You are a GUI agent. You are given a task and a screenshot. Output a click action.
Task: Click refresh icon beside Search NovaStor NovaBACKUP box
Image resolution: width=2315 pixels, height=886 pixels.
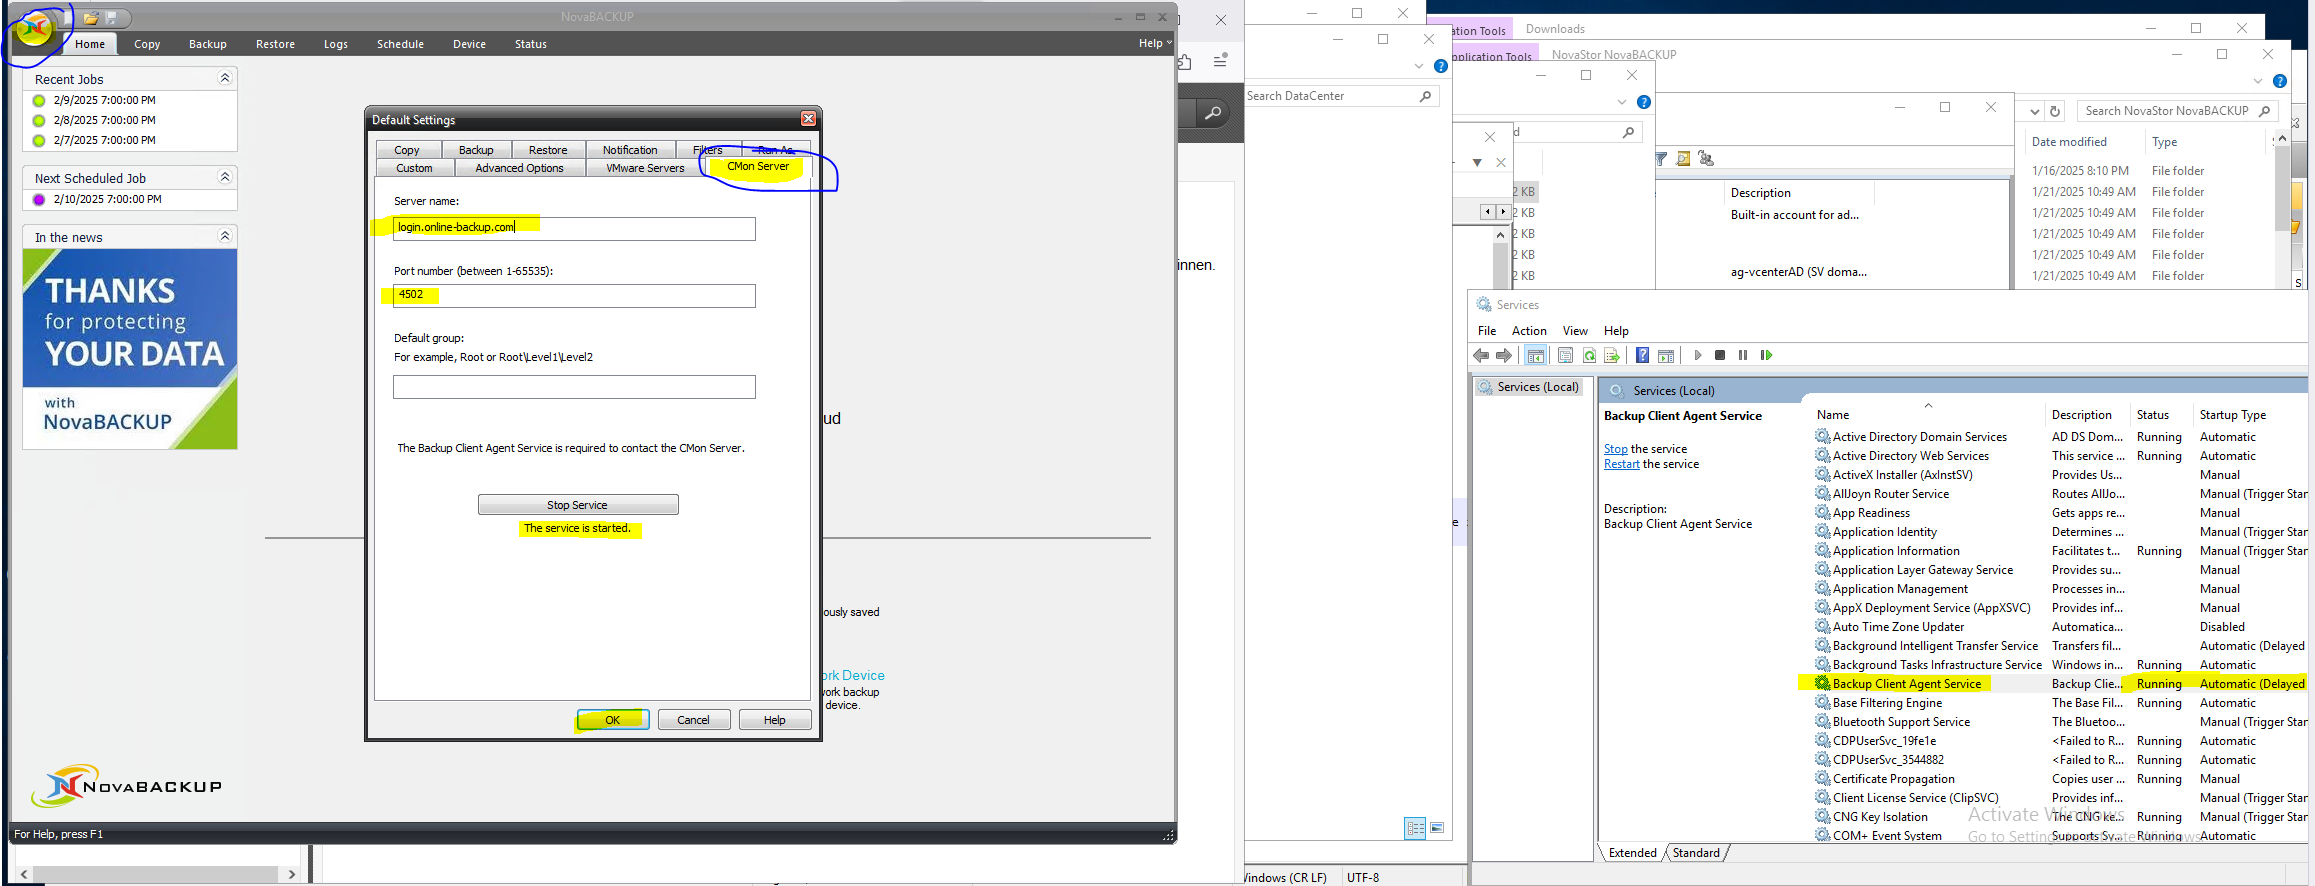click(x=2055, y=111)
